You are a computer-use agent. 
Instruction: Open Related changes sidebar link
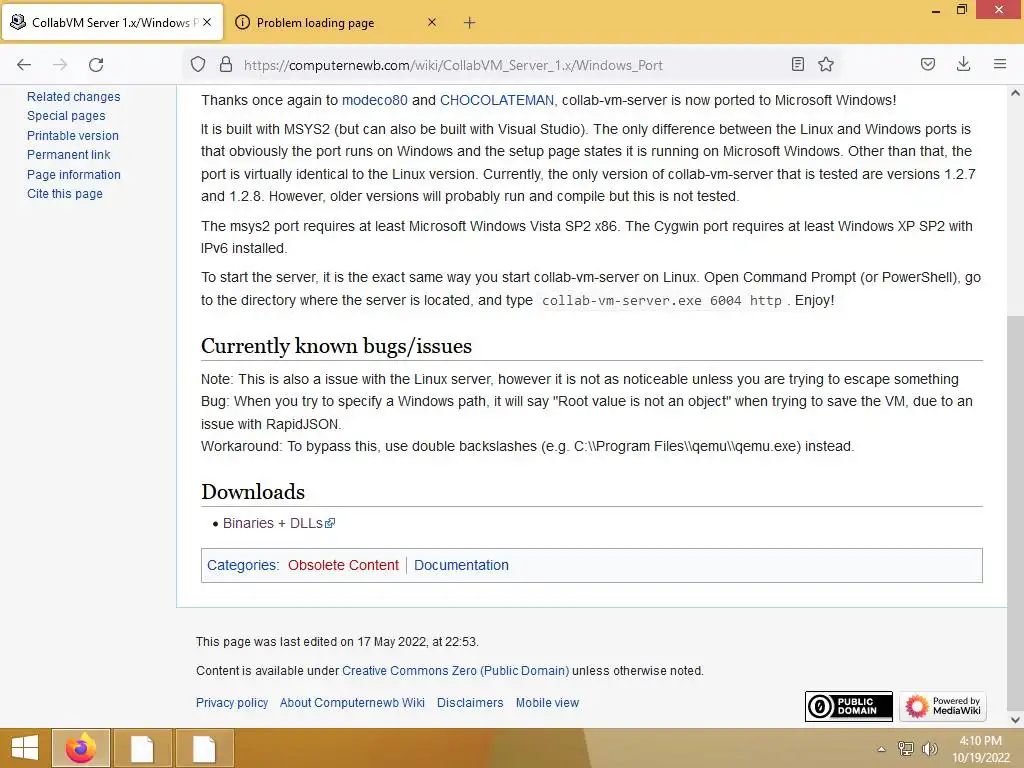tap(74, 97)
